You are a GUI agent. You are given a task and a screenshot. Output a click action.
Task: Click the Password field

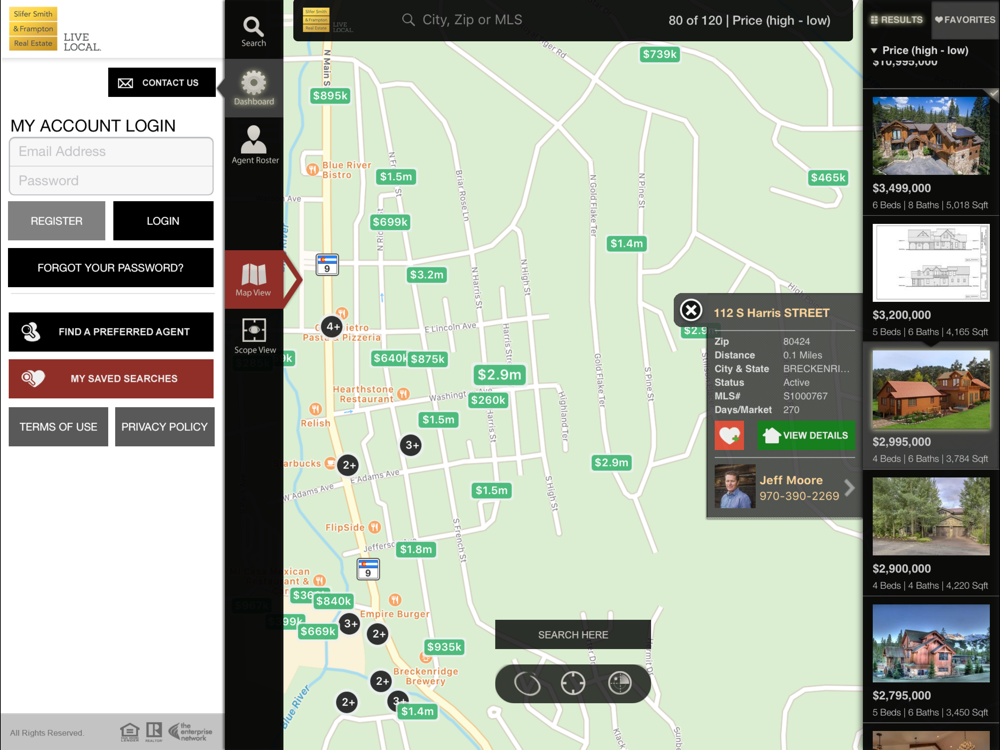coord(111,180)
